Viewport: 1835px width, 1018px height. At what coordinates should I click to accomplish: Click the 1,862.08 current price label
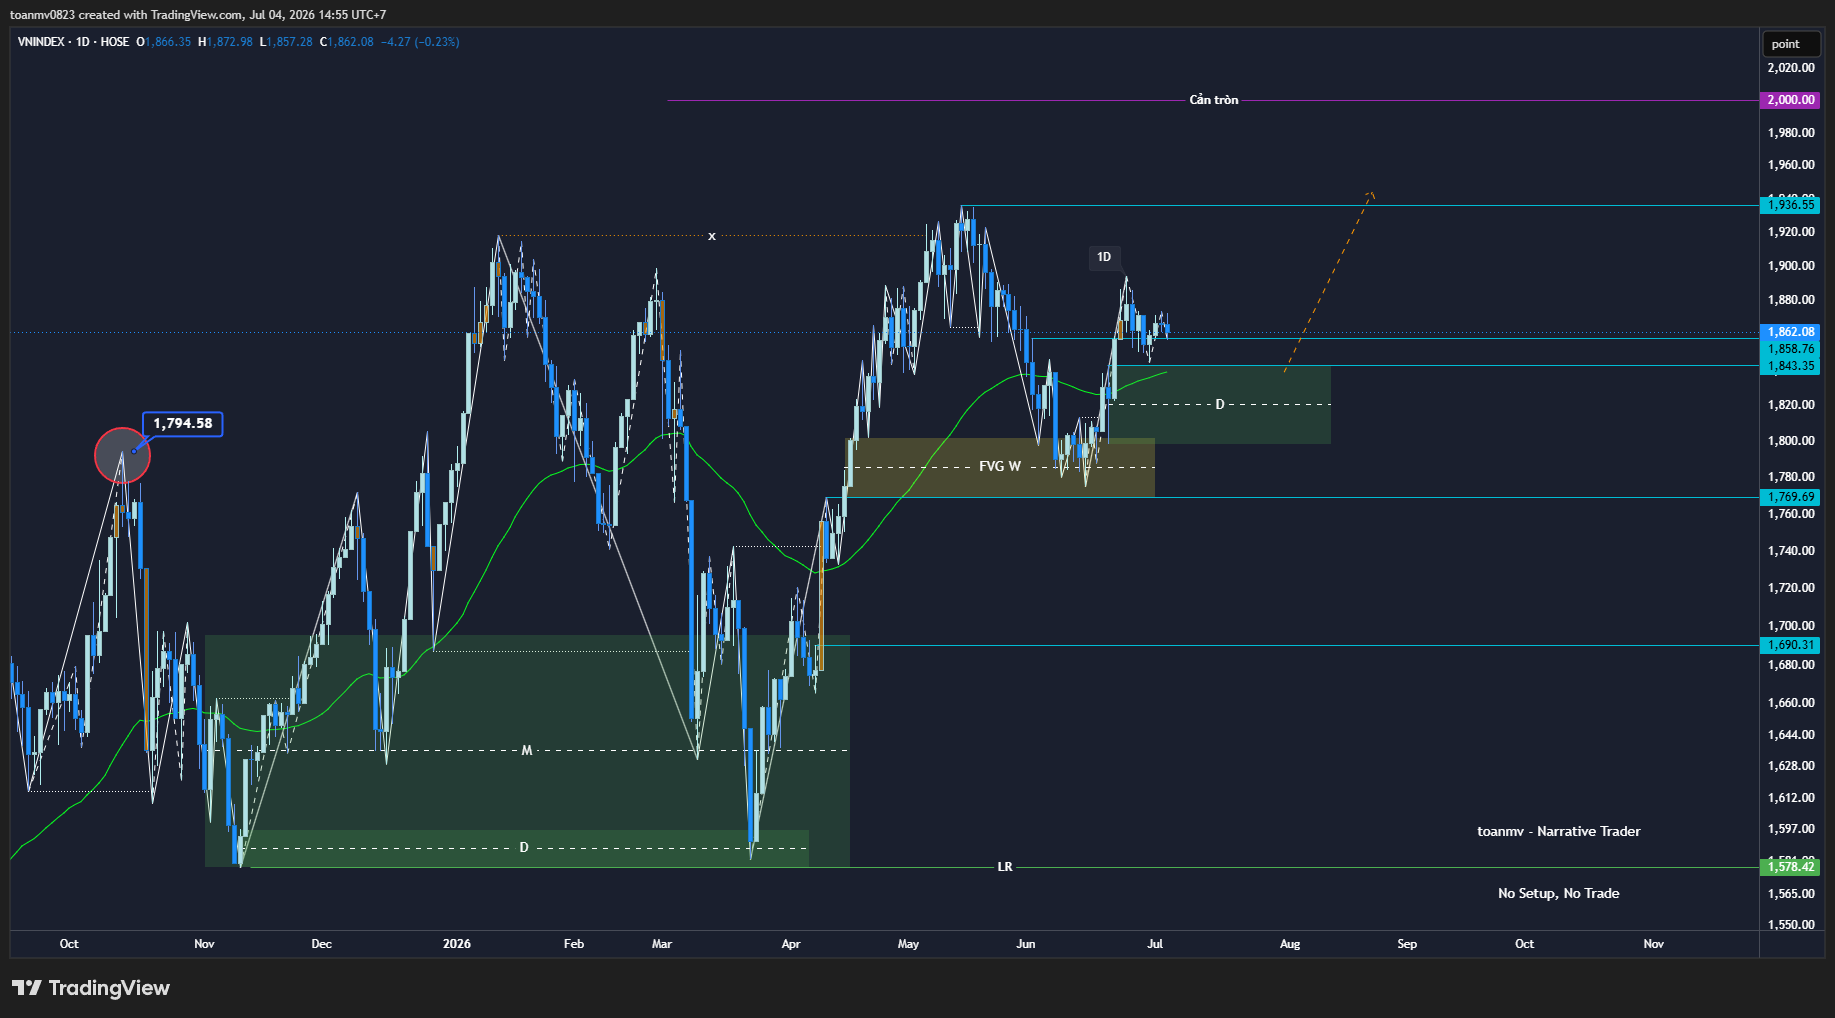pos(1790,332)
